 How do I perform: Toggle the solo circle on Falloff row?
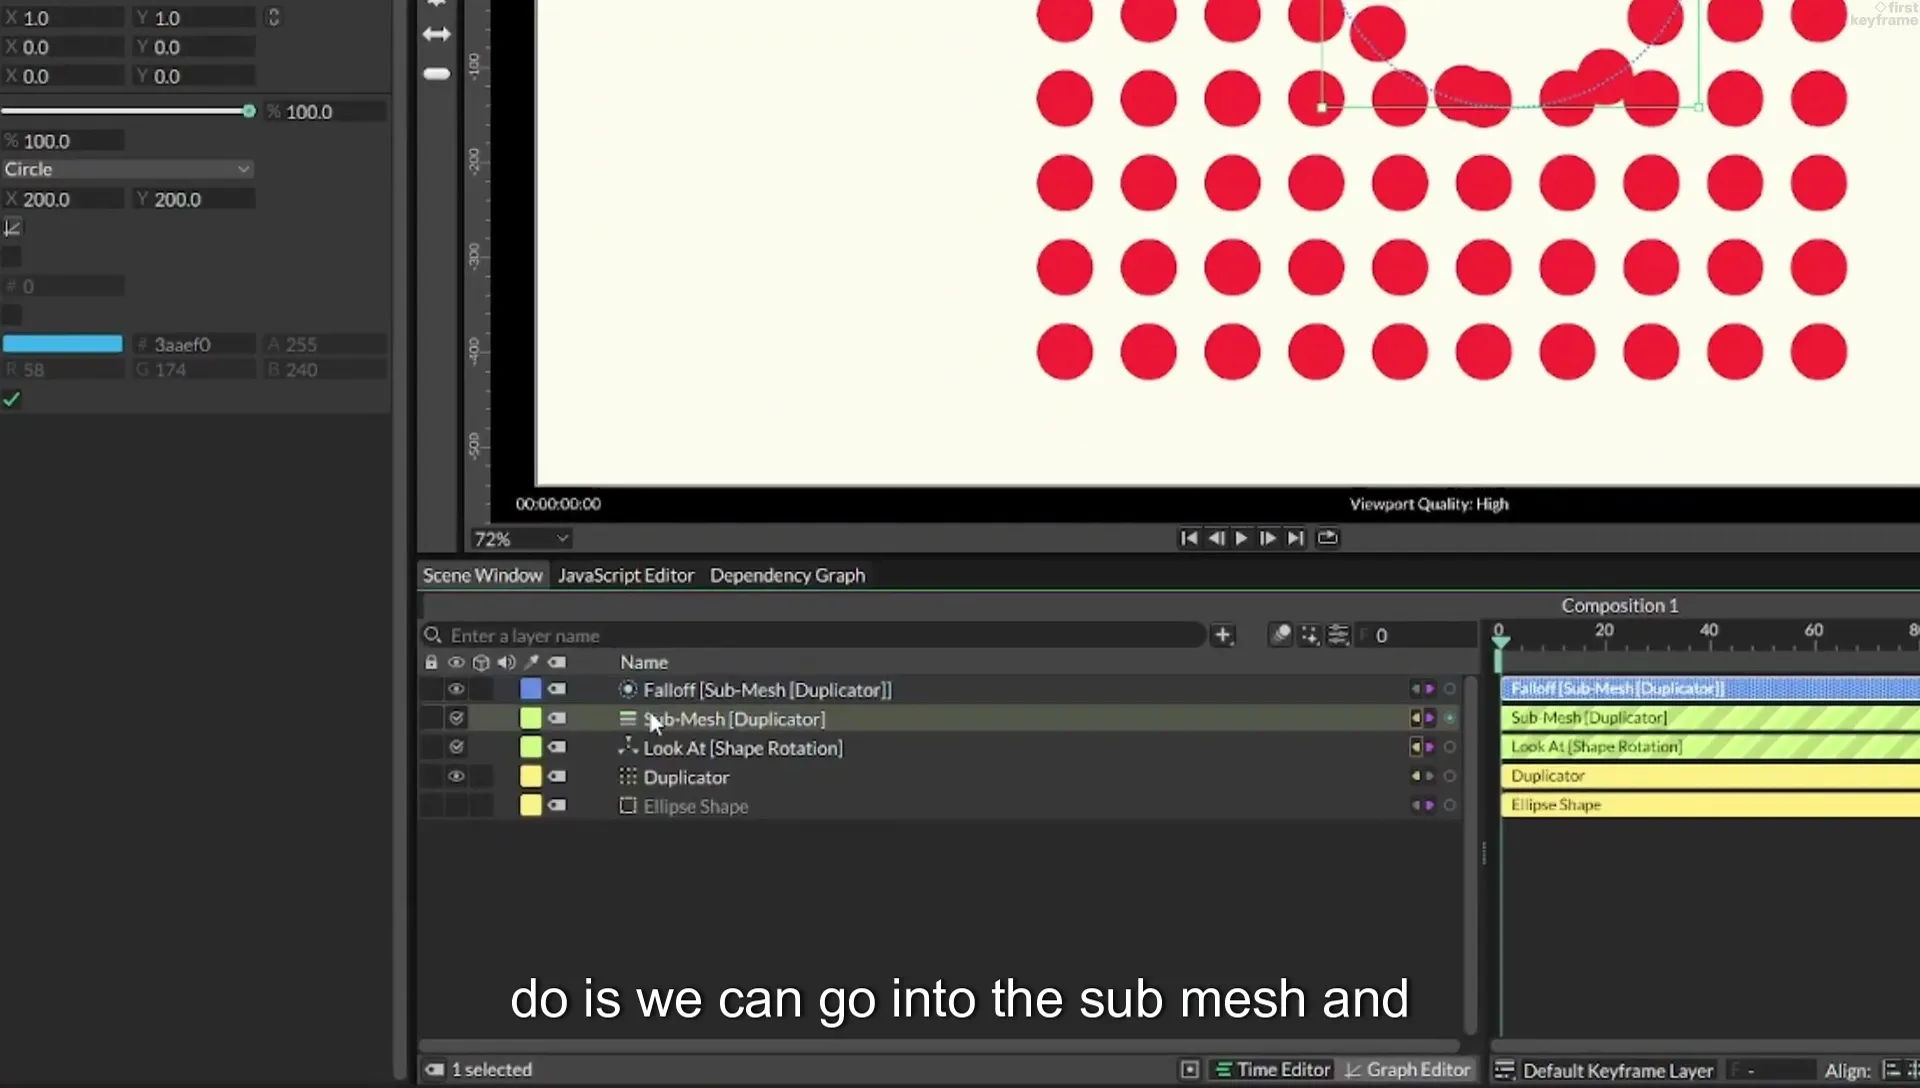[1449, 689]
